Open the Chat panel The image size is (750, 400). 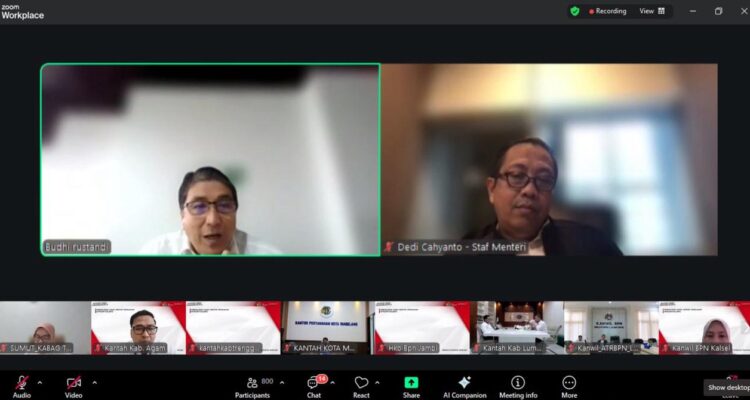click(314, 384)
